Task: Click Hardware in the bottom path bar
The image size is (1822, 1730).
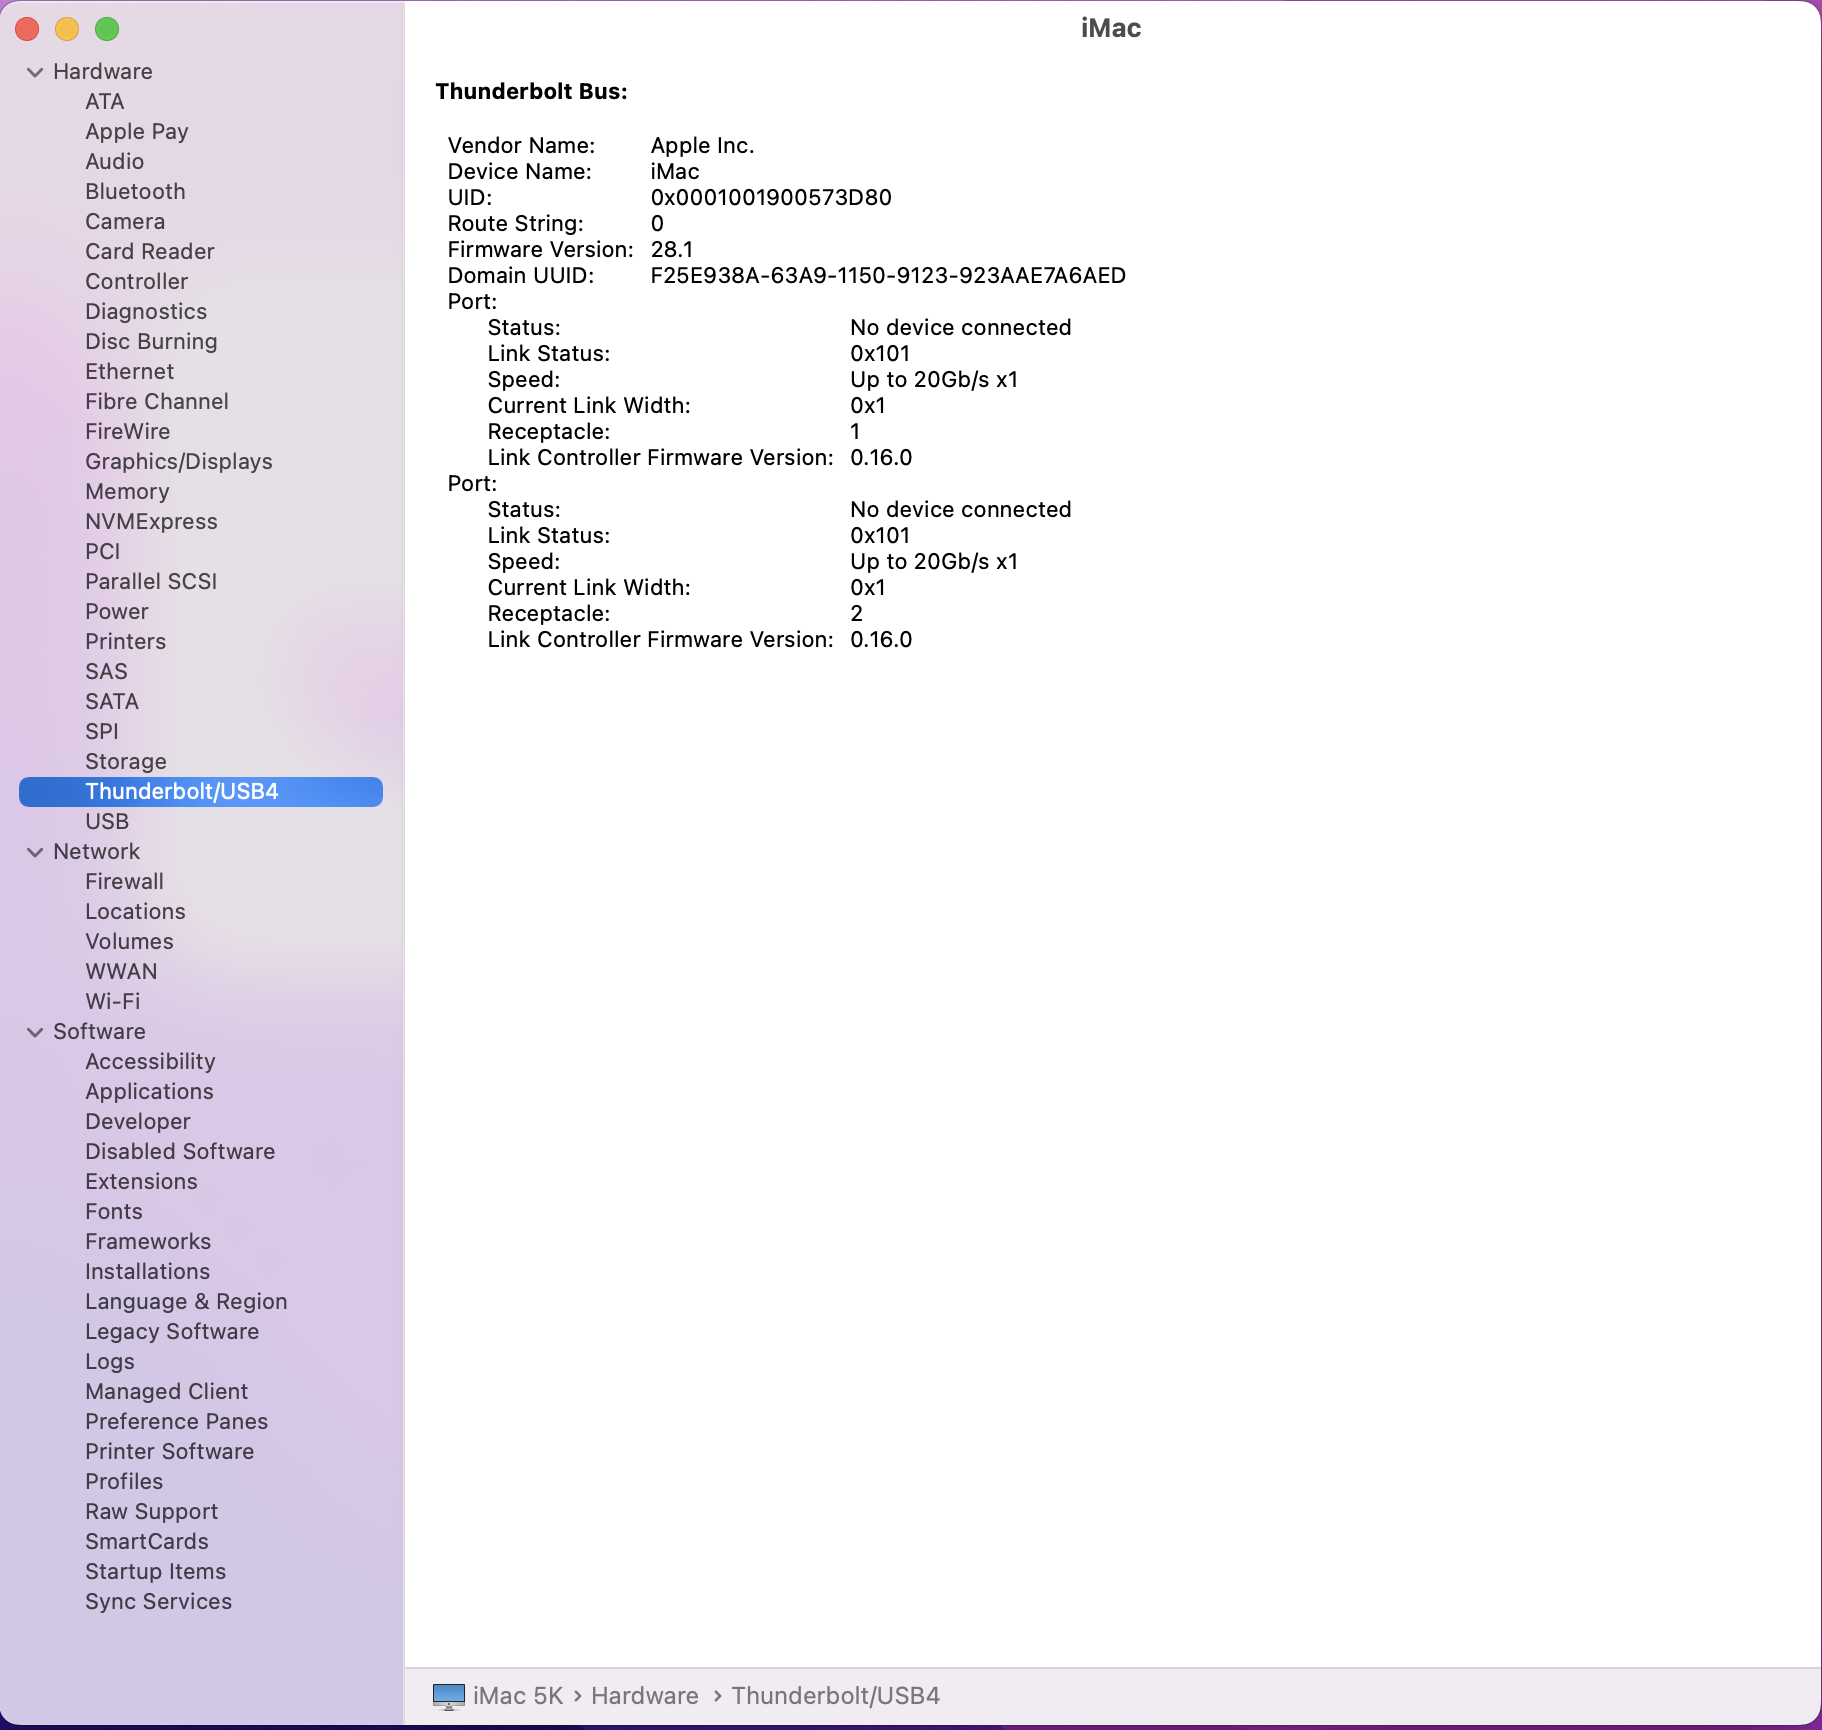Action: (645, 1696)
